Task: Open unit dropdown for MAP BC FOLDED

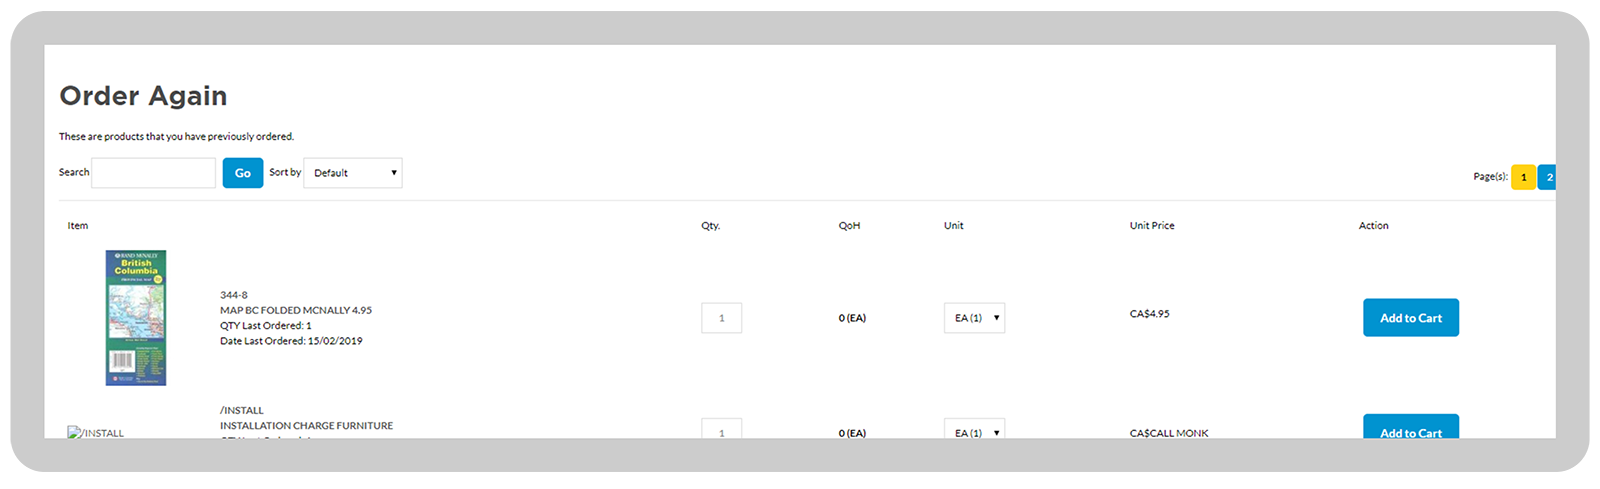Action: [x=974, y=318]
